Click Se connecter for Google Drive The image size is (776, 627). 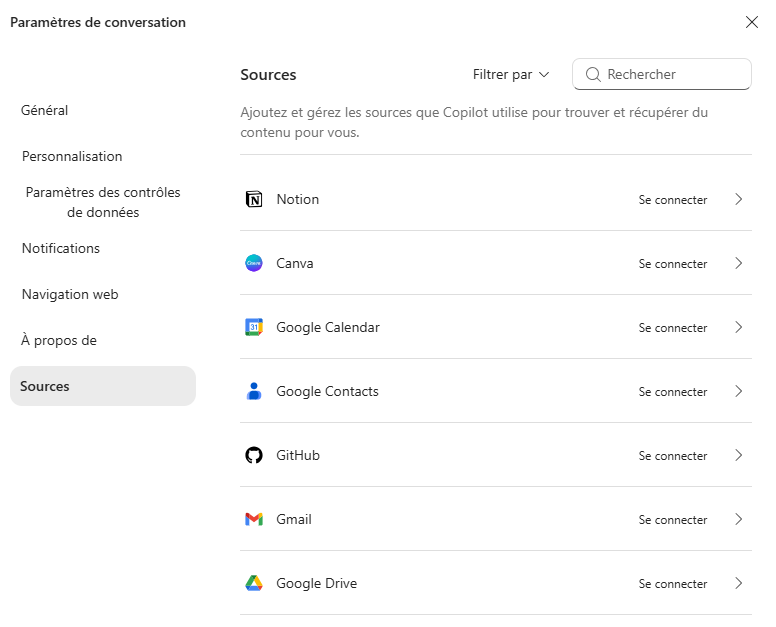(x=673, y=583)
